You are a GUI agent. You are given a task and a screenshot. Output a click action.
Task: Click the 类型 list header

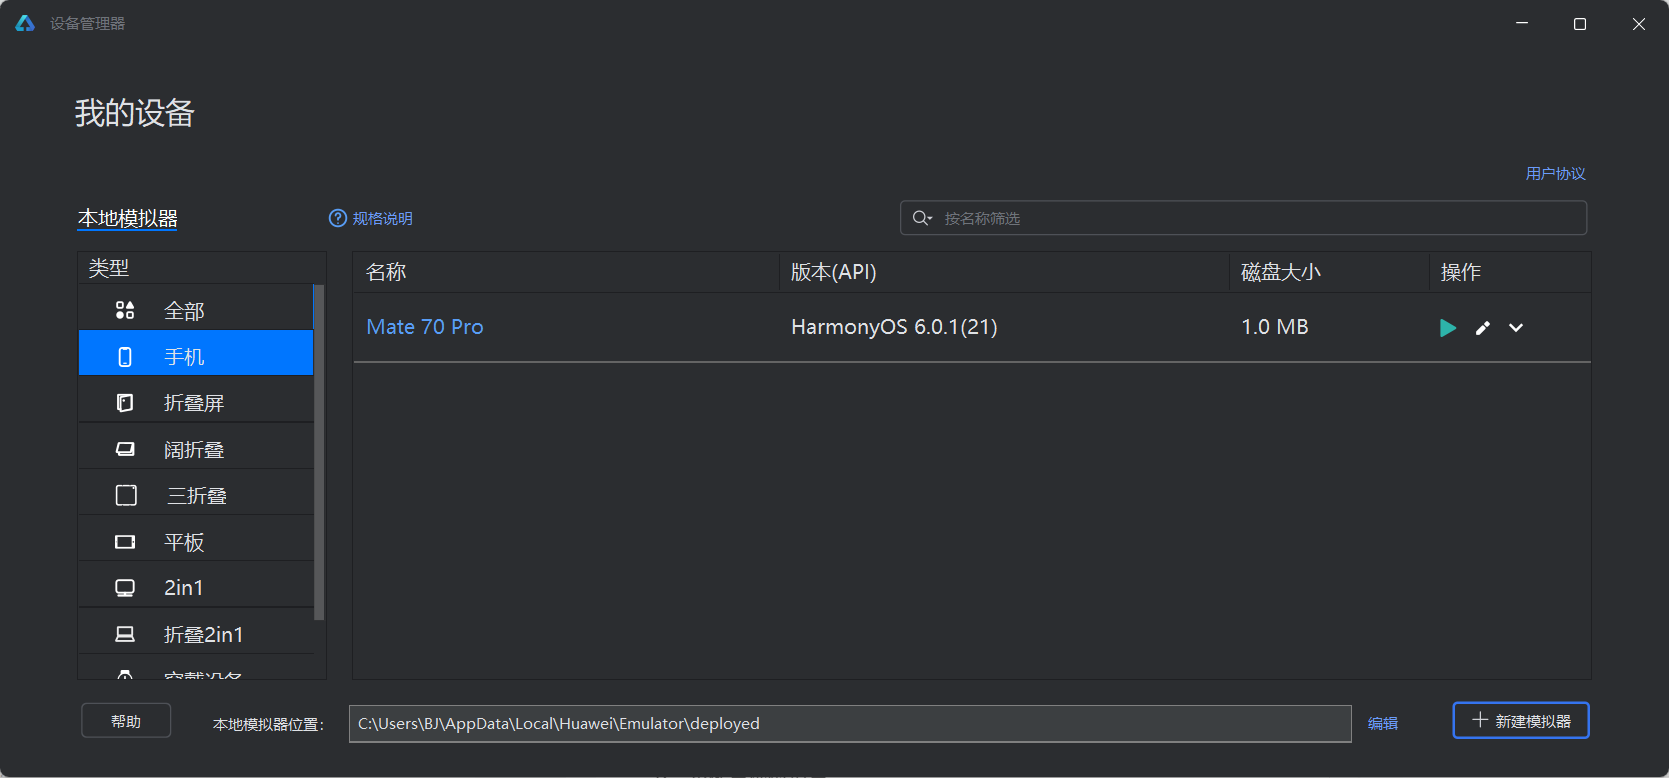tap(202, 268)
